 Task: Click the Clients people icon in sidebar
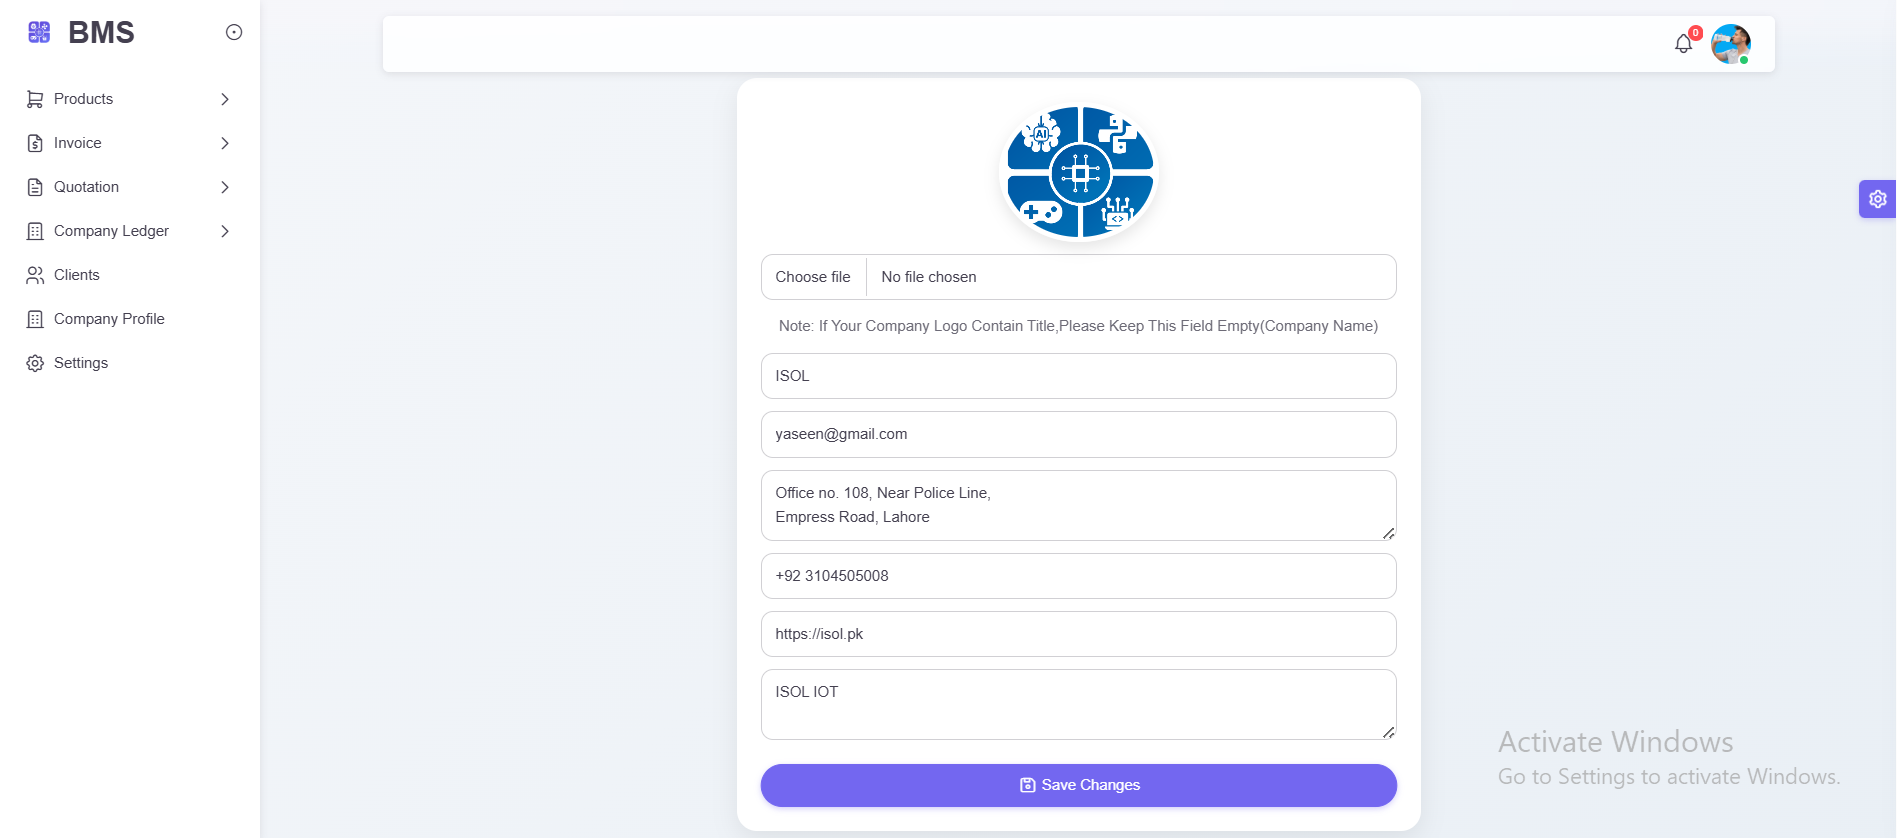pos(35,275)
